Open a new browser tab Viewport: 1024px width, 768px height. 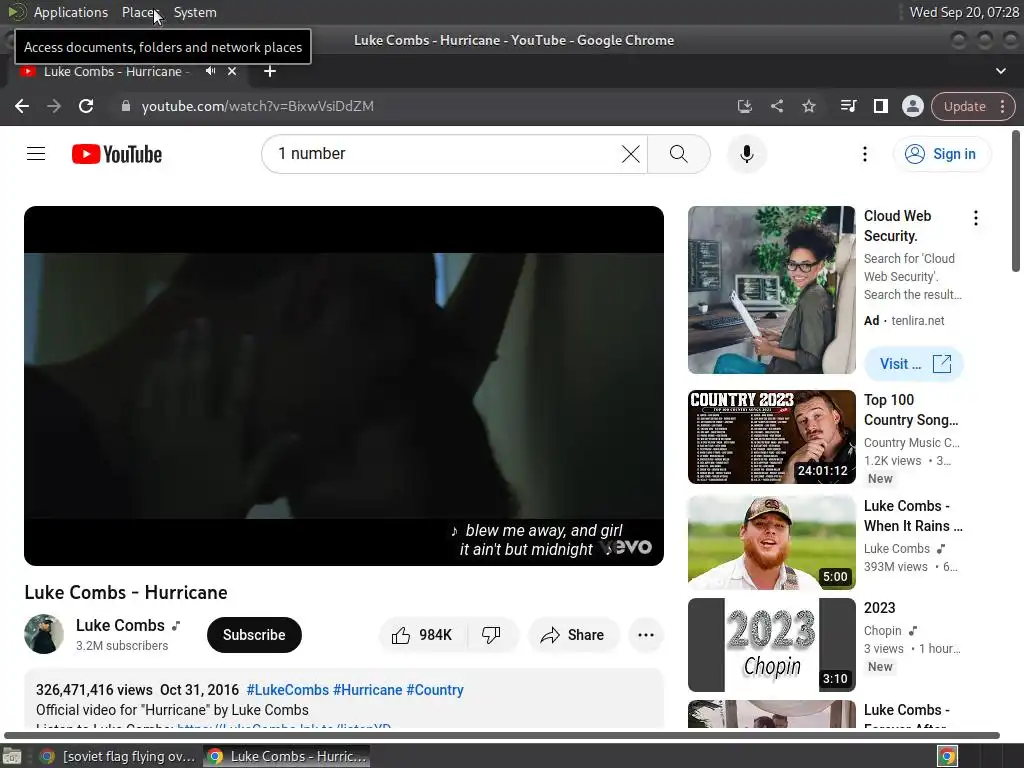click(x=270, y=71)
